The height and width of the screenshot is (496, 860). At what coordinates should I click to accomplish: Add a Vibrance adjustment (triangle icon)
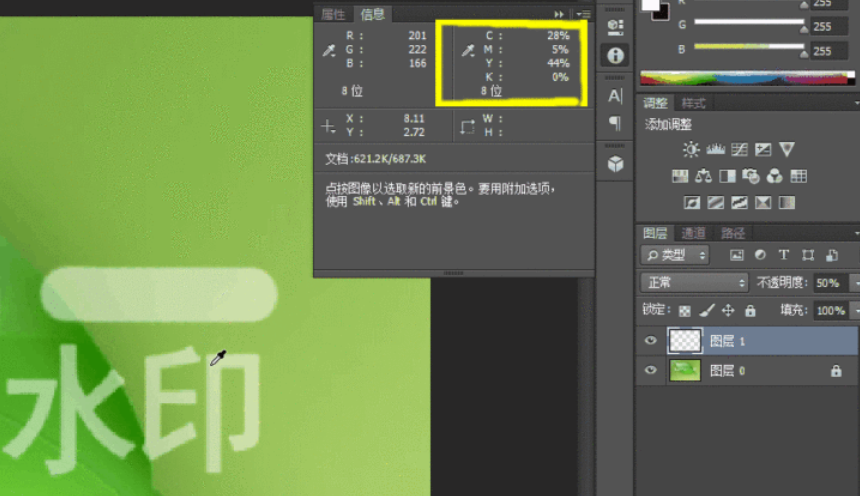pos(787,149)
